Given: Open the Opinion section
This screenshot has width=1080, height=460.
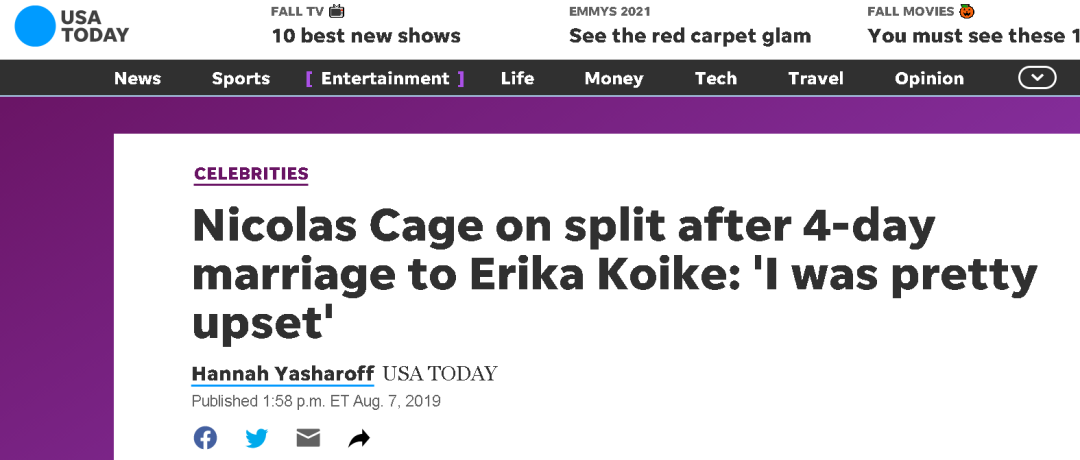Looking at the screenshot, I should point(929,79).
